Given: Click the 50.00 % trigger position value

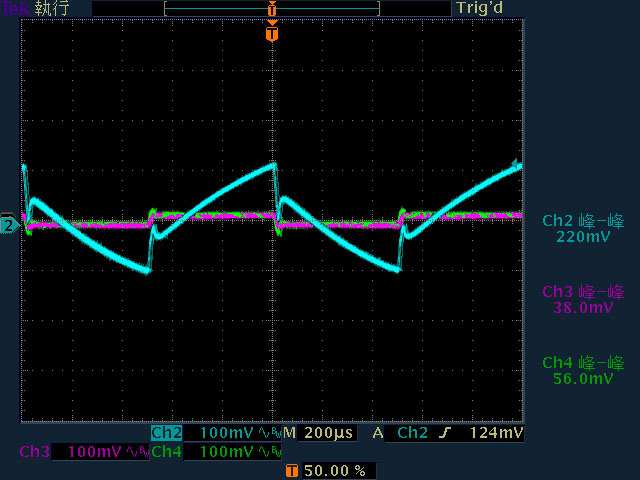Looking at the screenshot, I should click(x=335, y=471).
